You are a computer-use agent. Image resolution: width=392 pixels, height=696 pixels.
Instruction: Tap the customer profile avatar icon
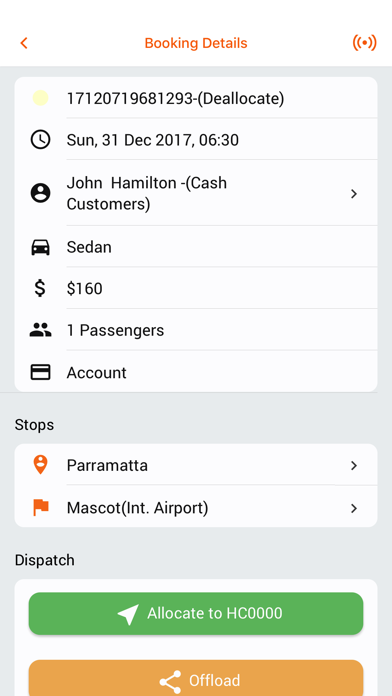[x=40, y=194]
